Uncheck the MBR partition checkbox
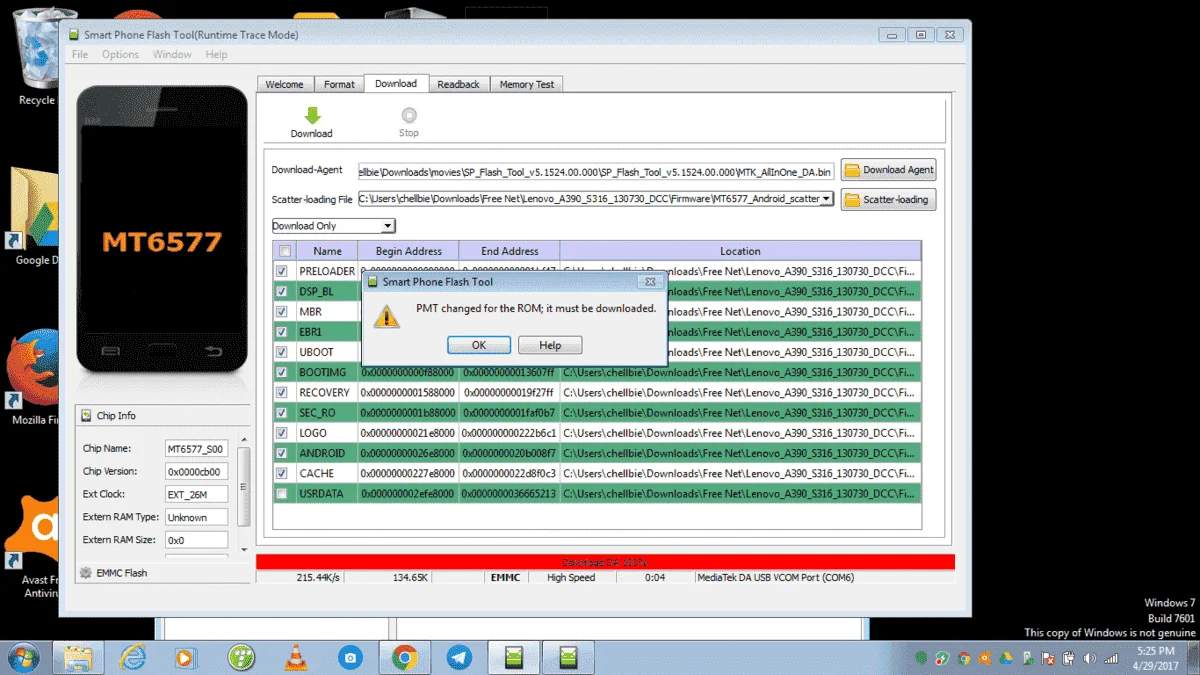Screen dimensions: 1200x675 coord(282,311)
